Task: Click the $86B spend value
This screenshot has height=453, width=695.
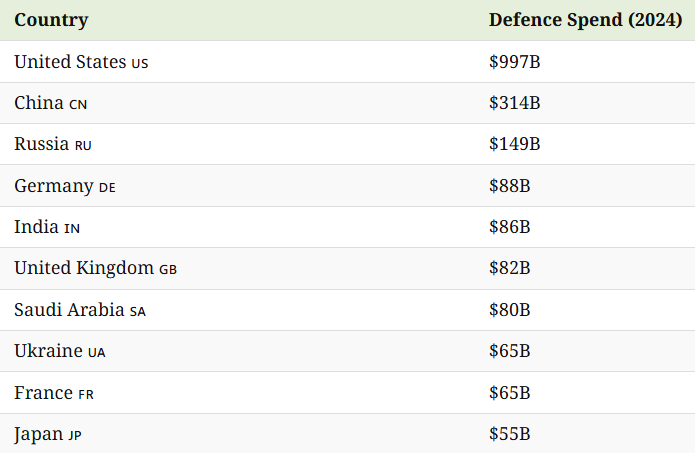Action: click(x=509, y=227)
